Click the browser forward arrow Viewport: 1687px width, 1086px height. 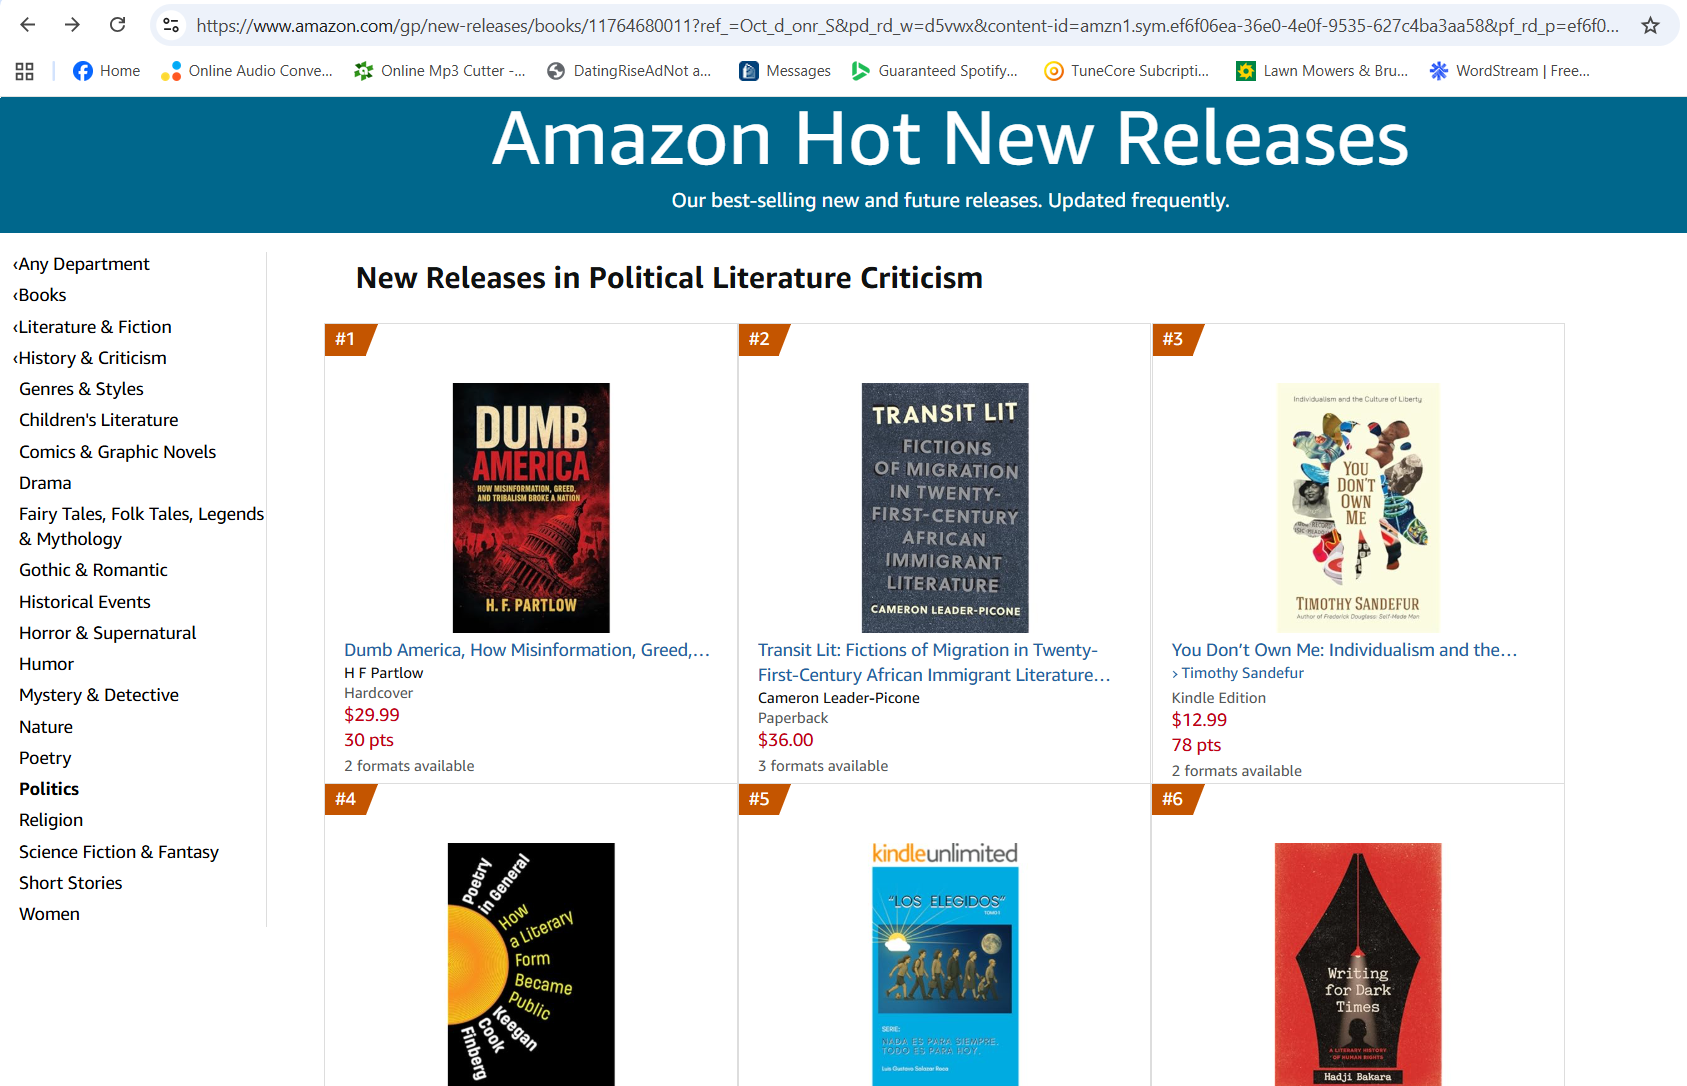[72, 25]
